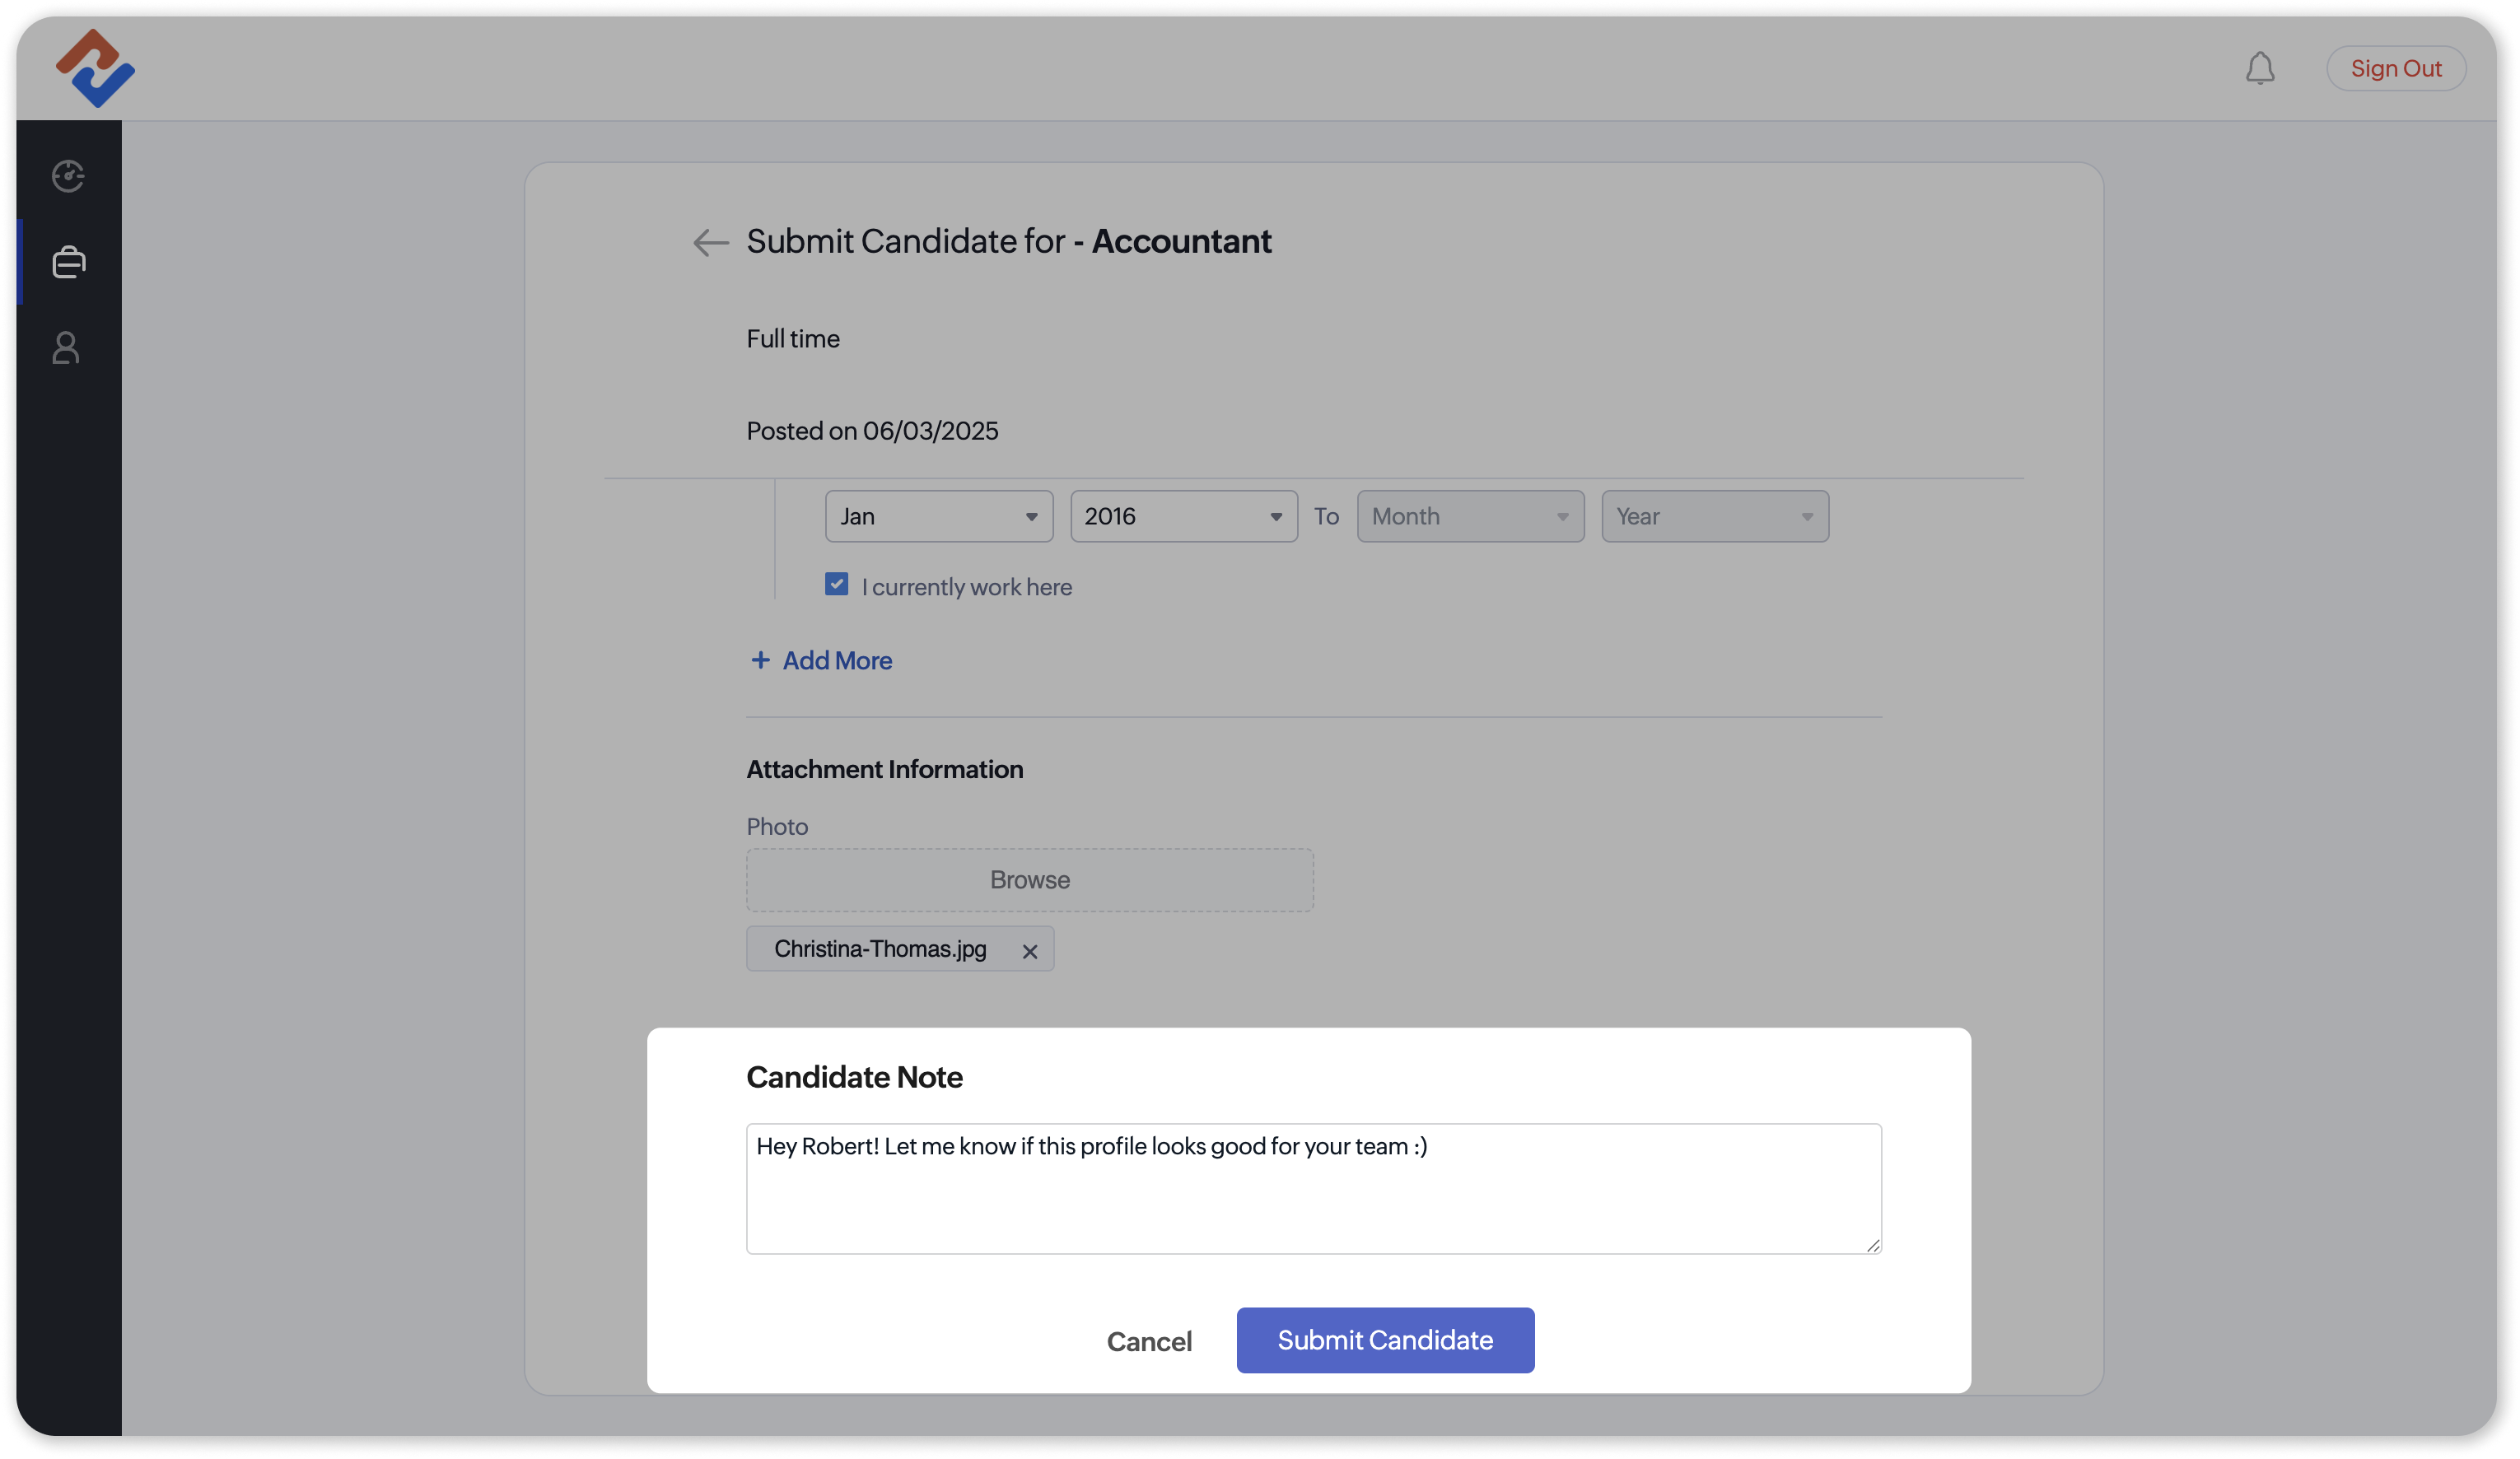The image size is (2520, 1459).
Task: Open the 2016 start year dropdown
Action: point(1183,516)
